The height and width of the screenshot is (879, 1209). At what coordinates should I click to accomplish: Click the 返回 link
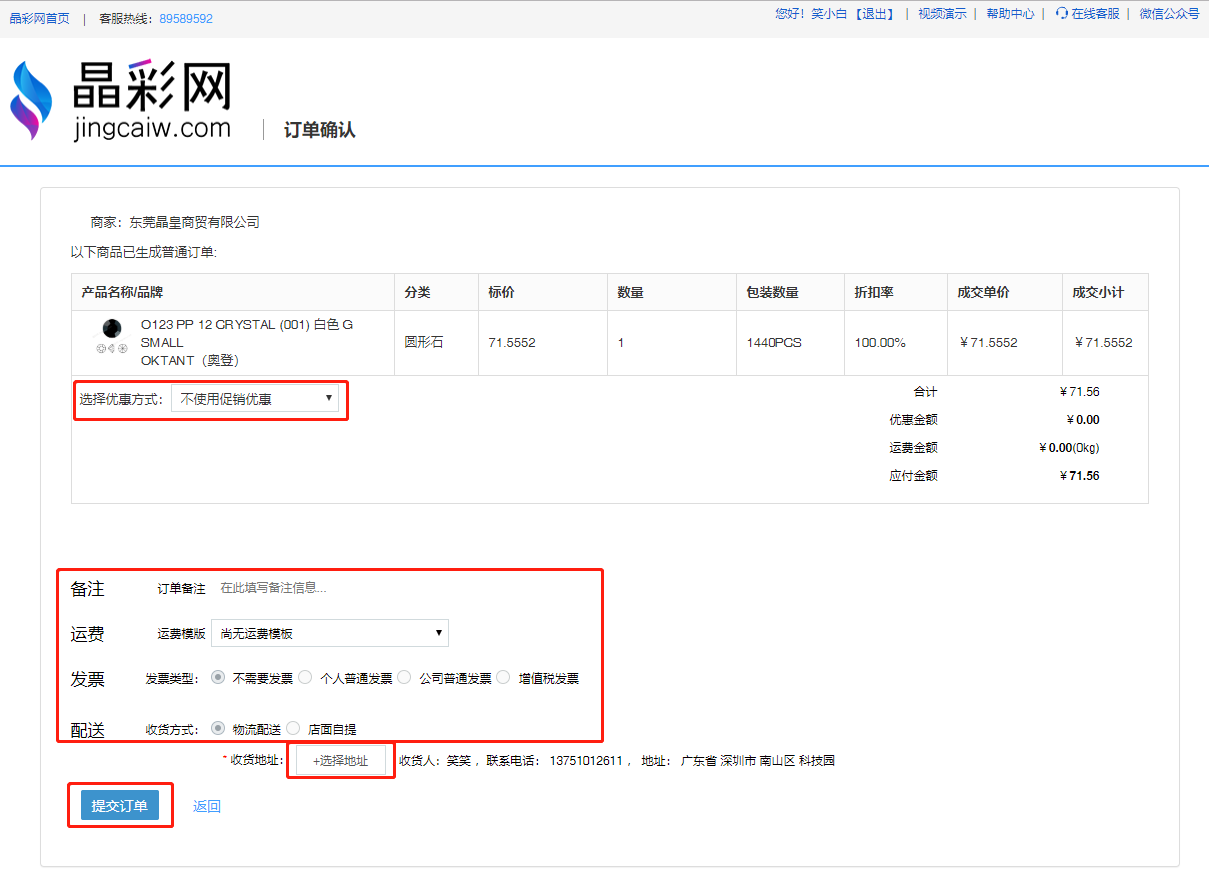pyautogui.click(x=207, y=806)
